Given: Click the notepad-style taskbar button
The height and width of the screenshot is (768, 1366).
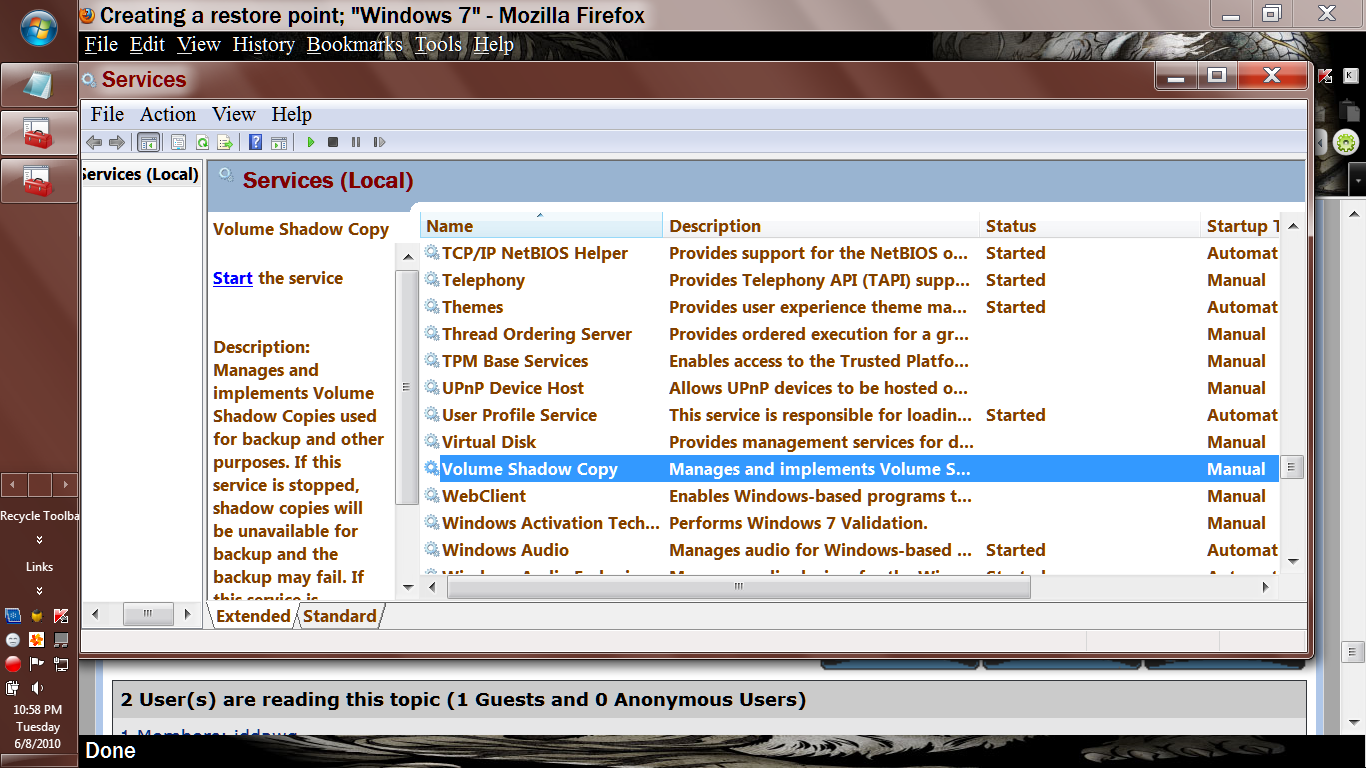Looking at the screenshot, I should click(38, 86).
